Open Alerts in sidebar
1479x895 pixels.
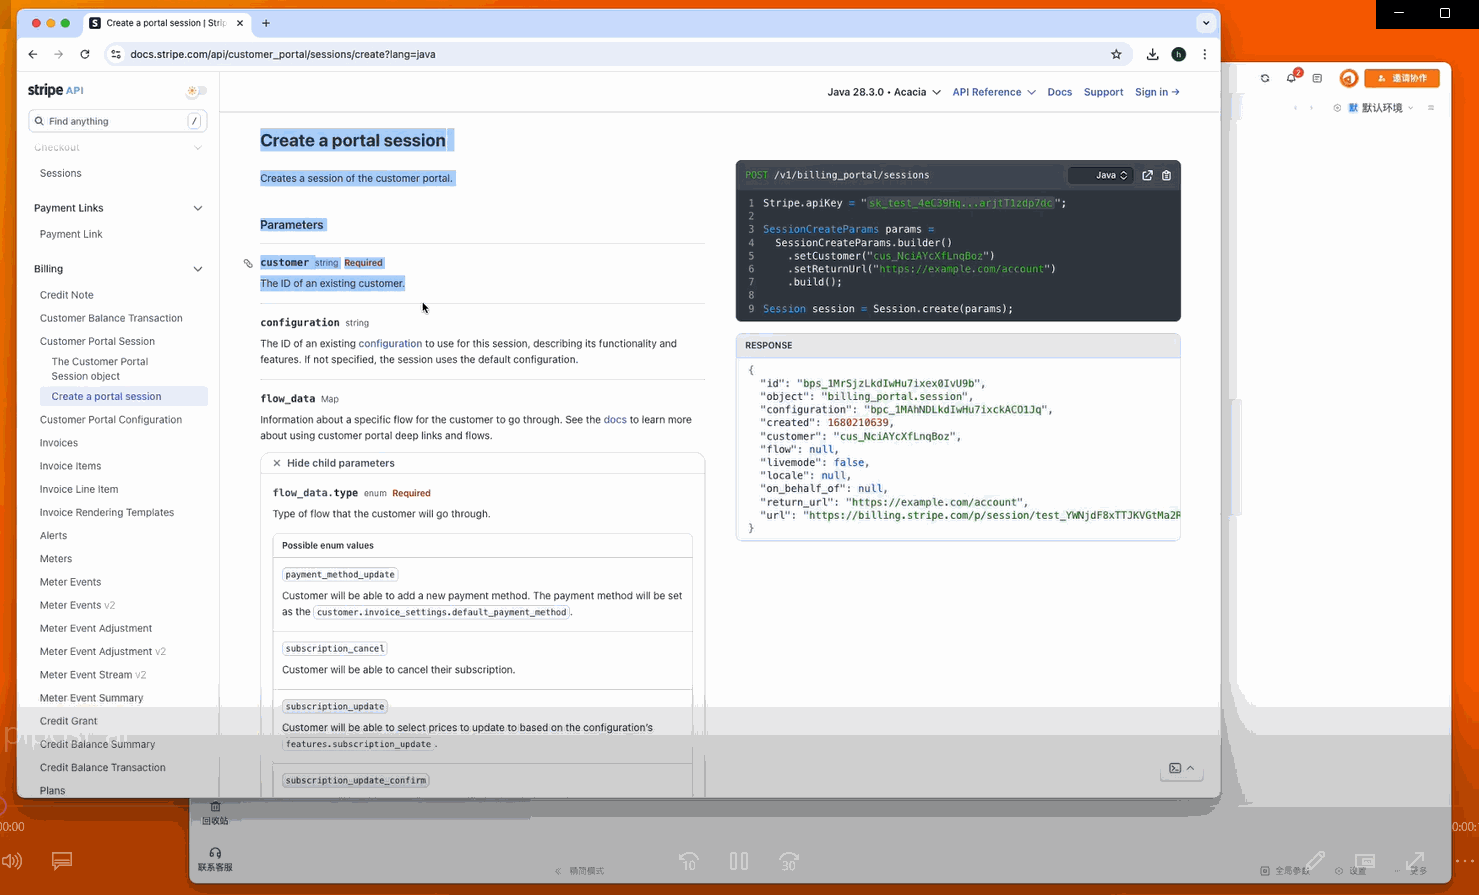click(x=54, y=536)
